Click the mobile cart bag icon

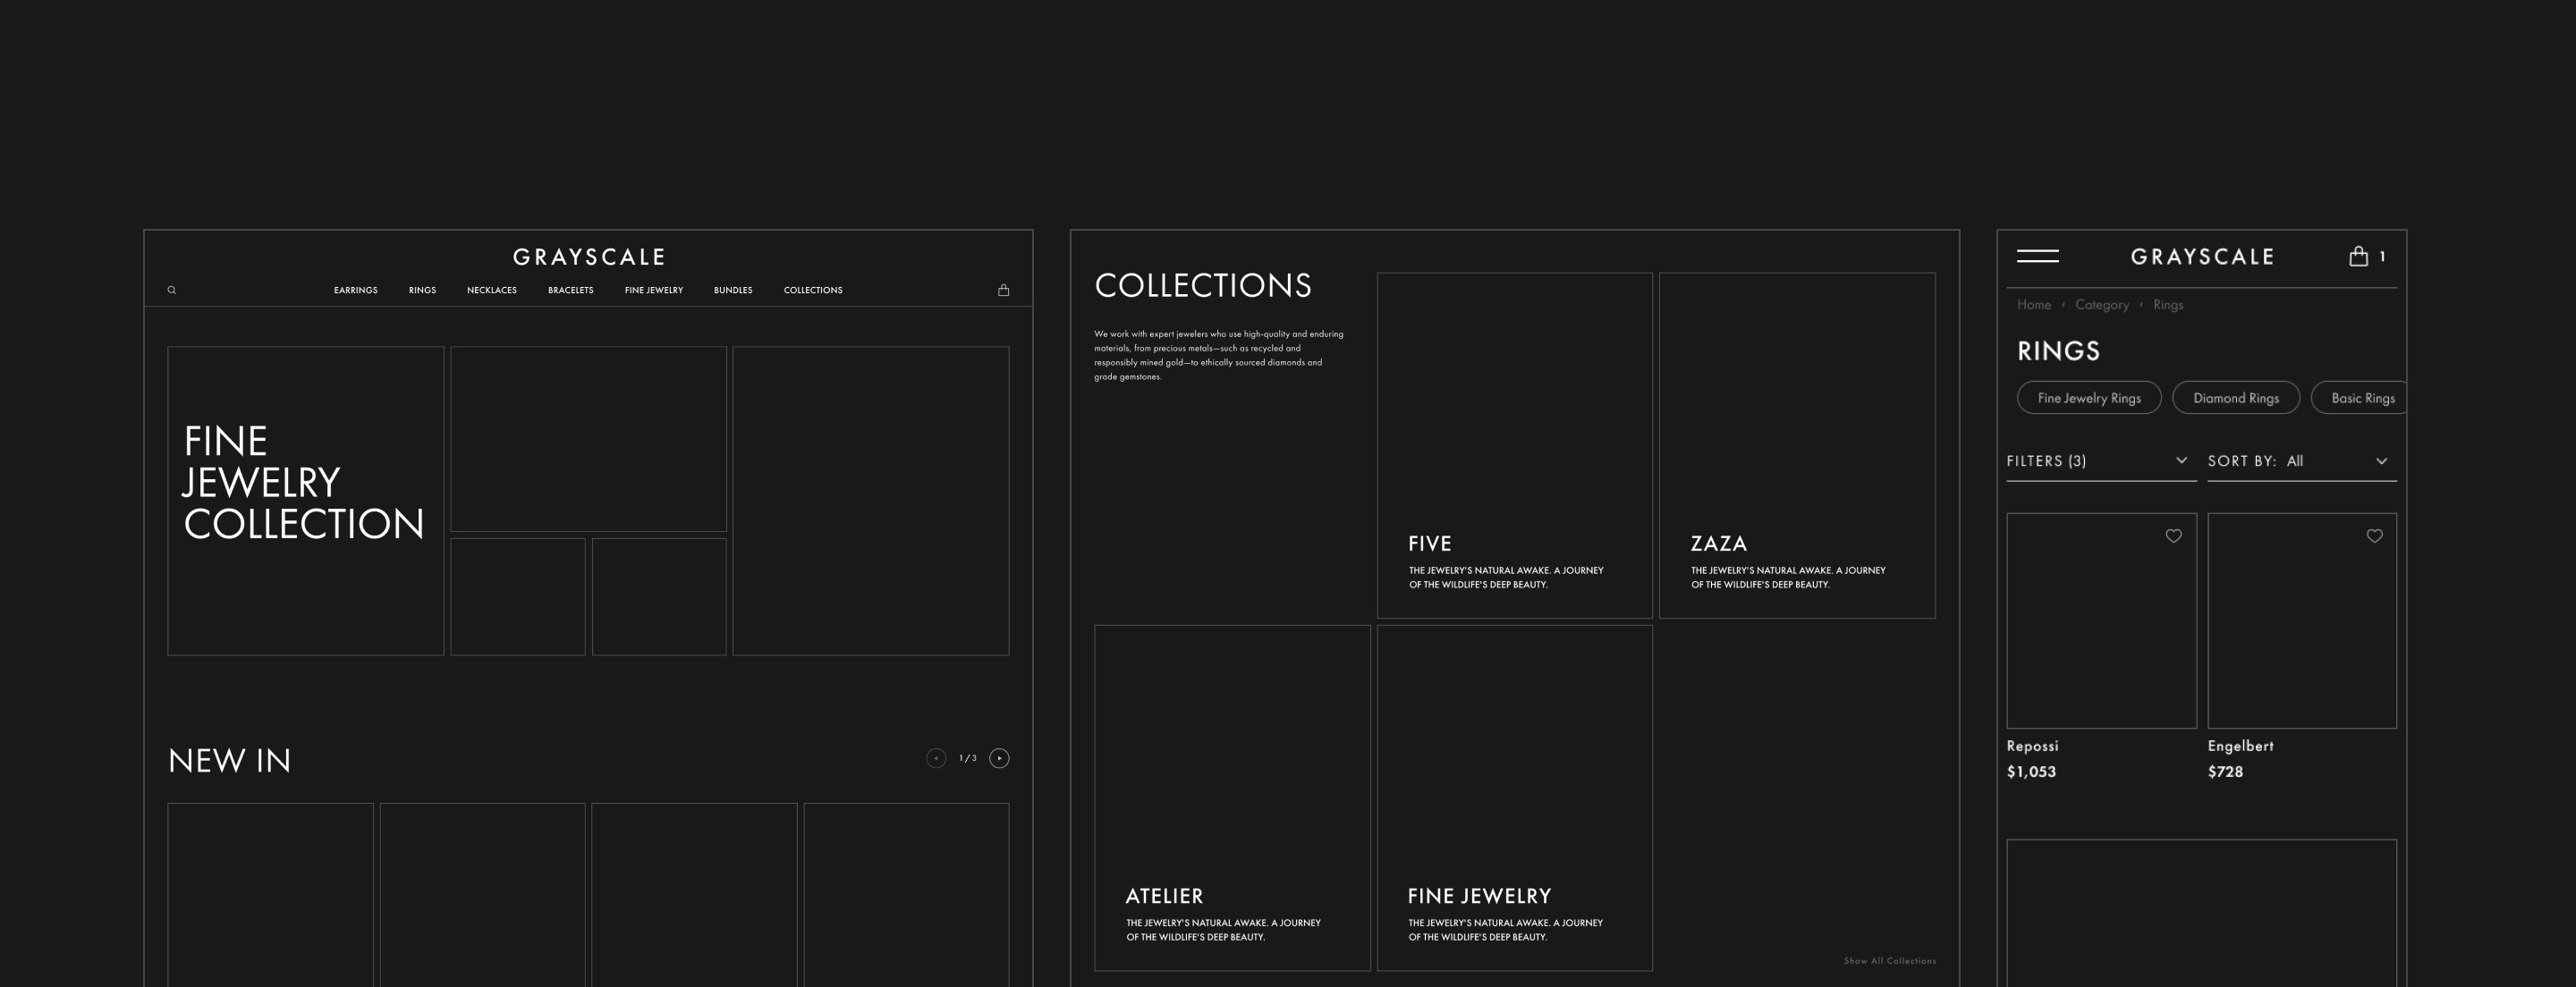tap(2358, 256)
